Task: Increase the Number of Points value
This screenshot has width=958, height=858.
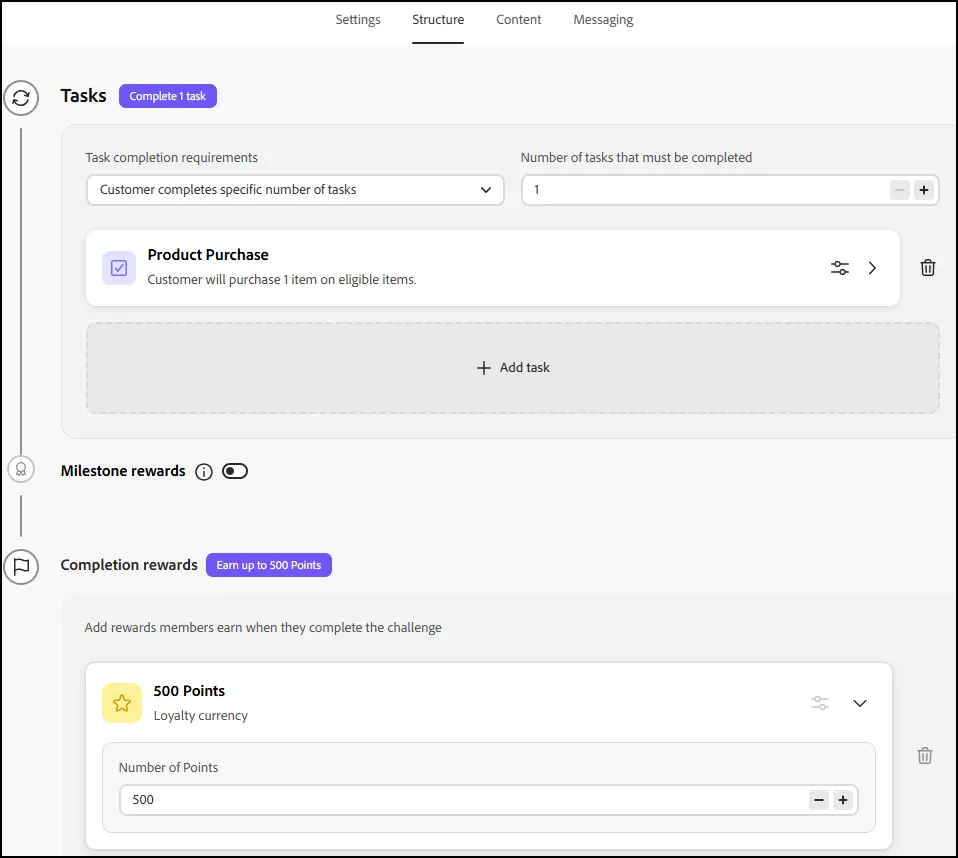Action: click(843, 800)
